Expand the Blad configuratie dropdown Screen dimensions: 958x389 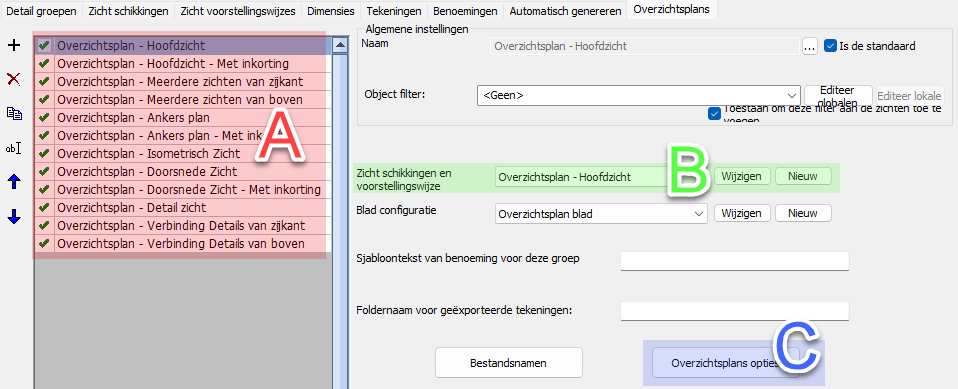point(601,214)
